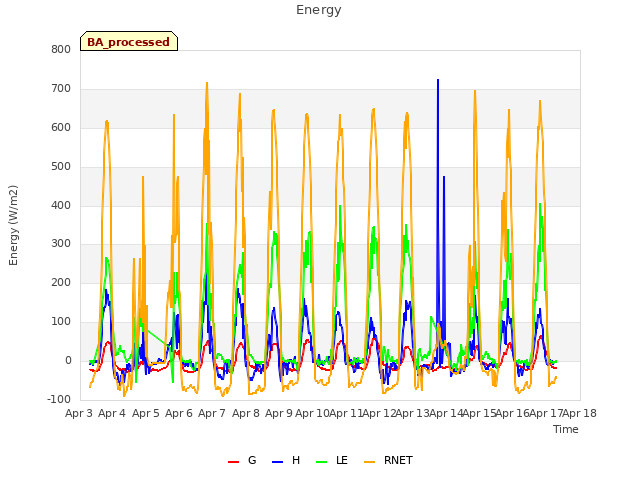Click the 300 y-axis tick value

61,244
